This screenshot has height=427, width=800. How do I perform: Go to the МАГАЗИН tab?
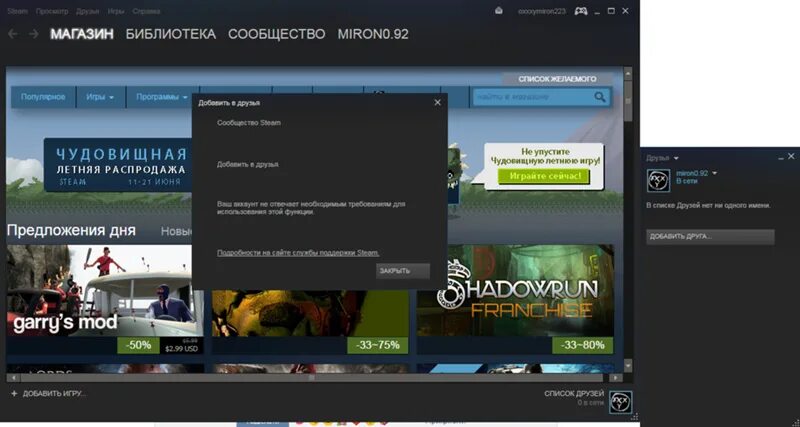pos(82,34)
